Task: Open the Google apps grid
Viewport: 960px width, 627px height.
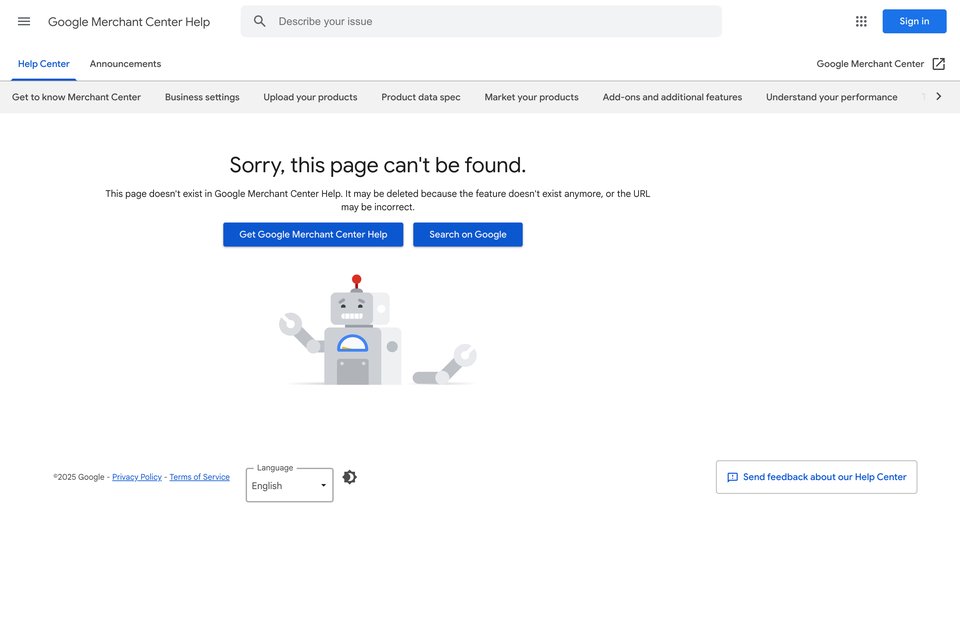Action: [x=861, y=21]
